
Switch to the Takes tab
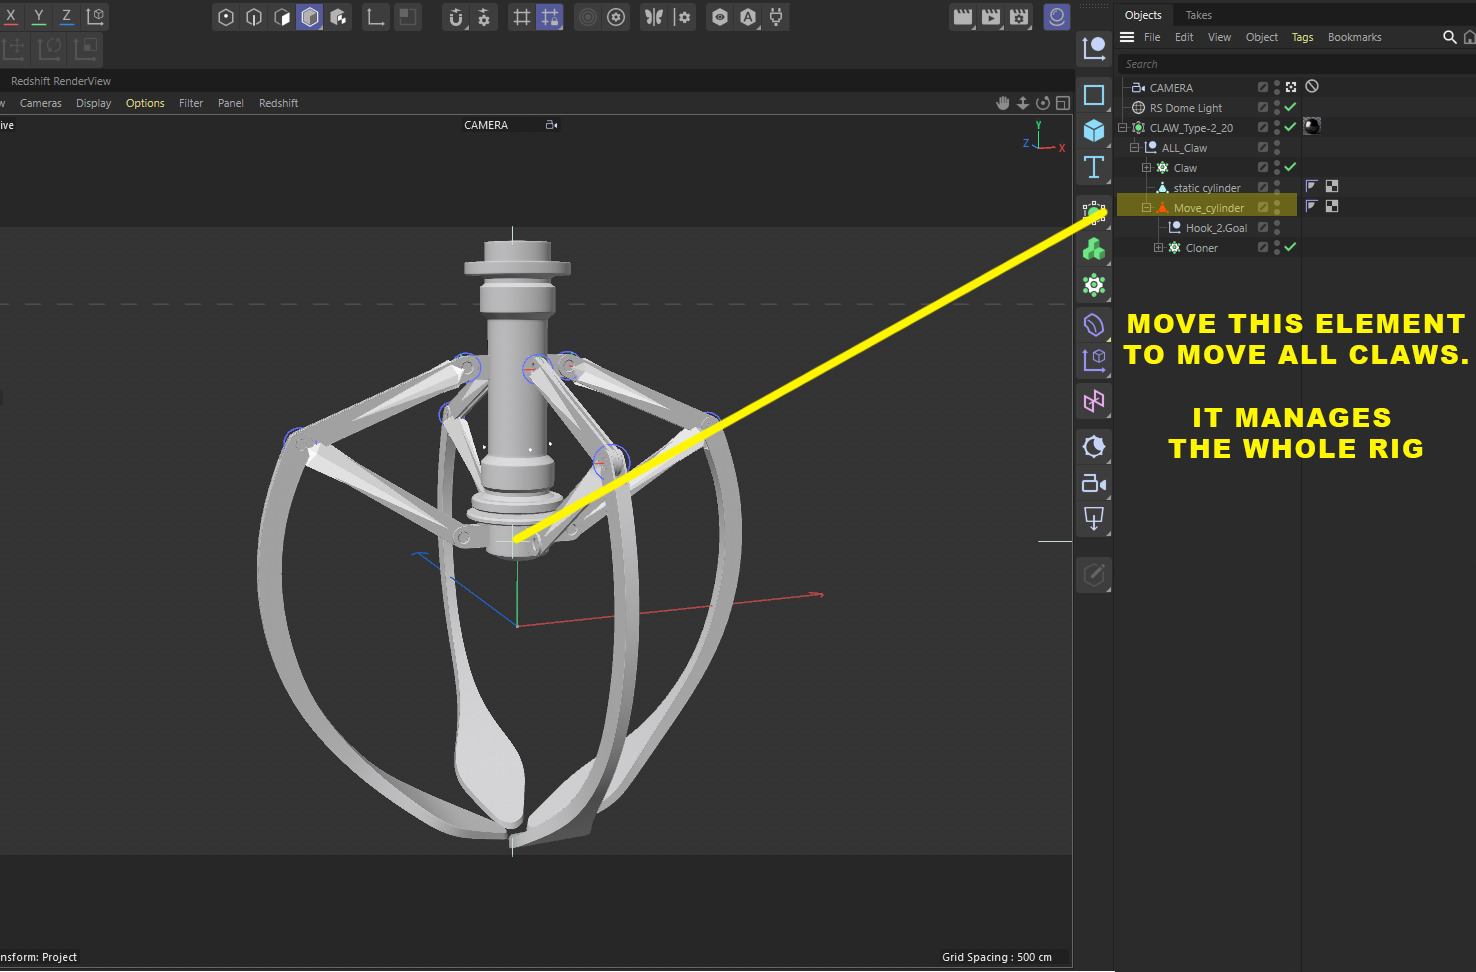[1199, 15]
